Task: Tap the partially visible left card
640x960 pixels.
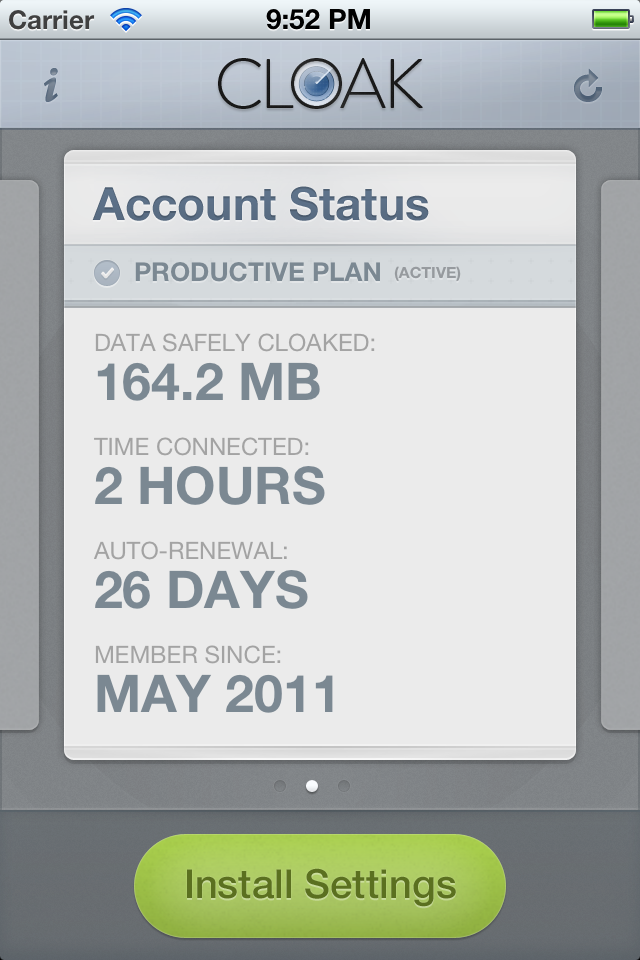Action: pyautogui.click(x=18, y=455)
